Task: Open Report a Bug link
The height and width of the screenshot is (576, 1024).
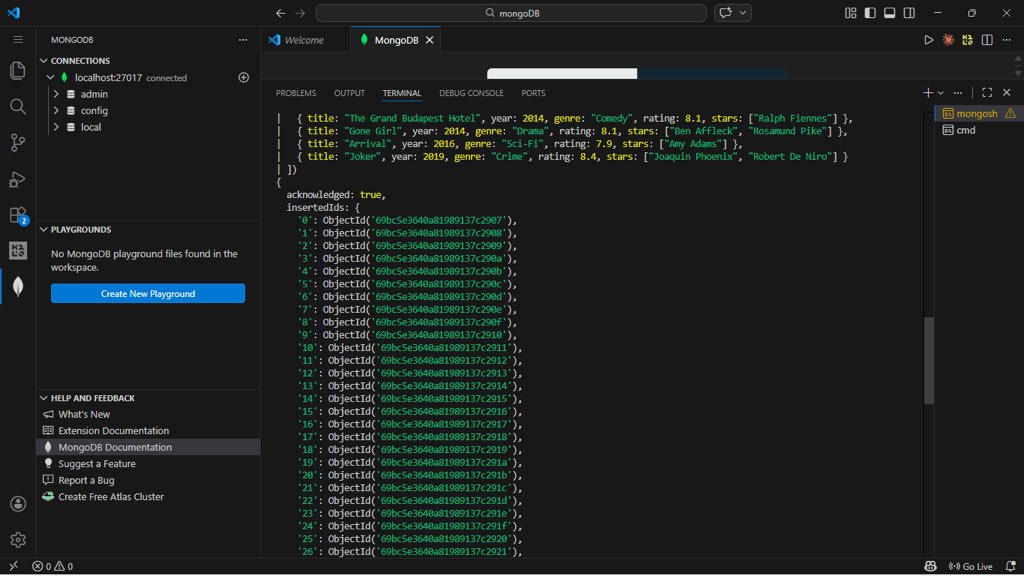Action: click(x=86, y=480)
